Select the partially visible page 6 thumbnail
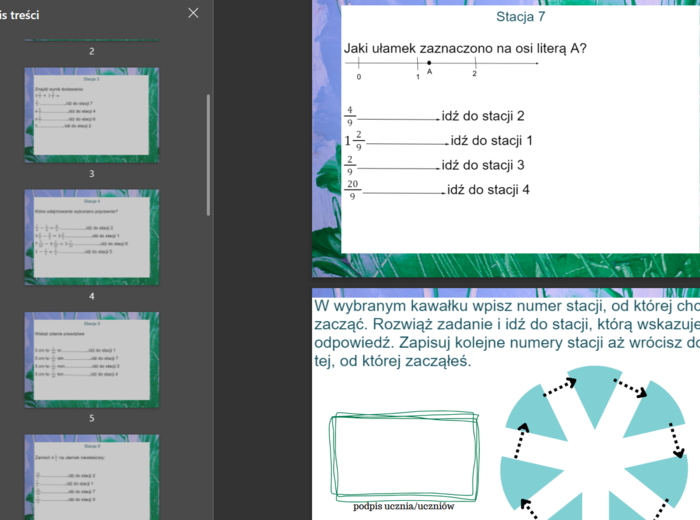This screenshot has width=700, height=520. point(91,476)
